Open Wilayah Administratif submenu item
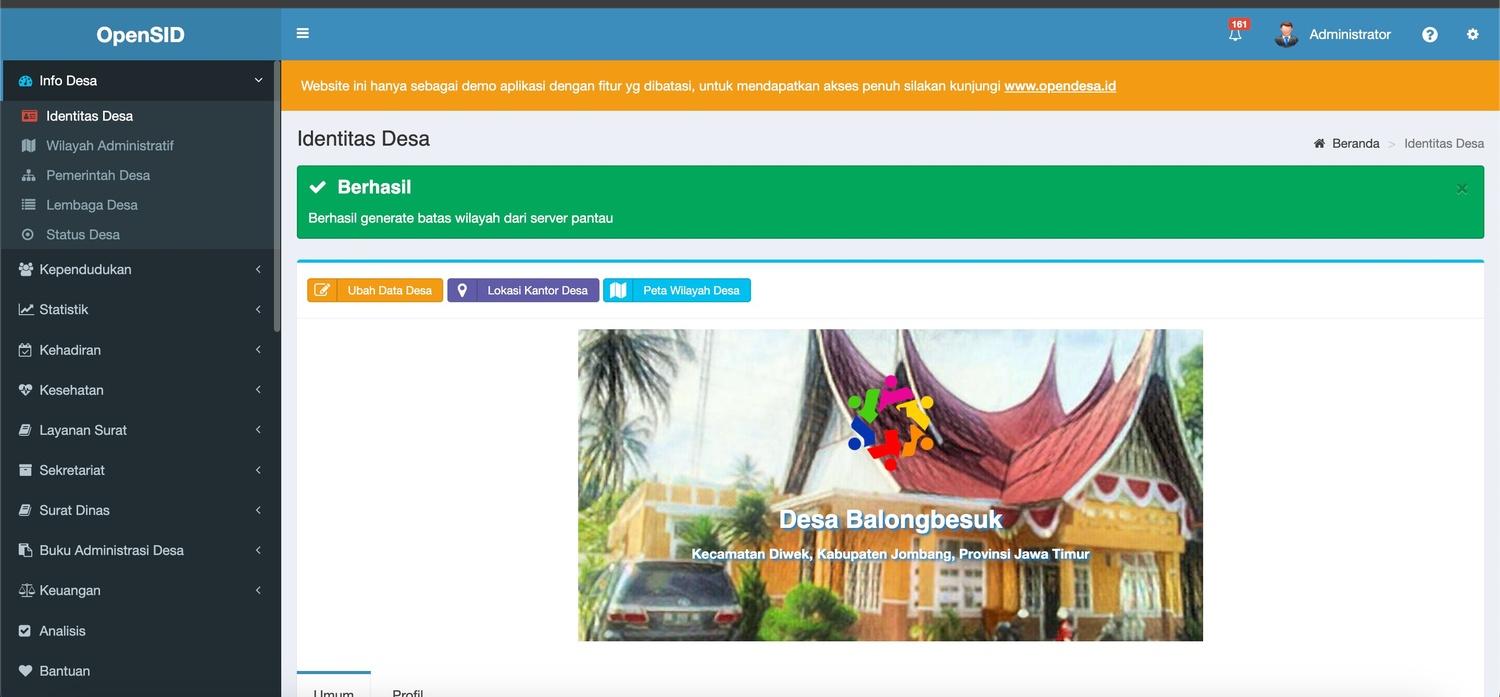Screen dimensions: 1500x697 pyautogui.click(x=110, y=146)
